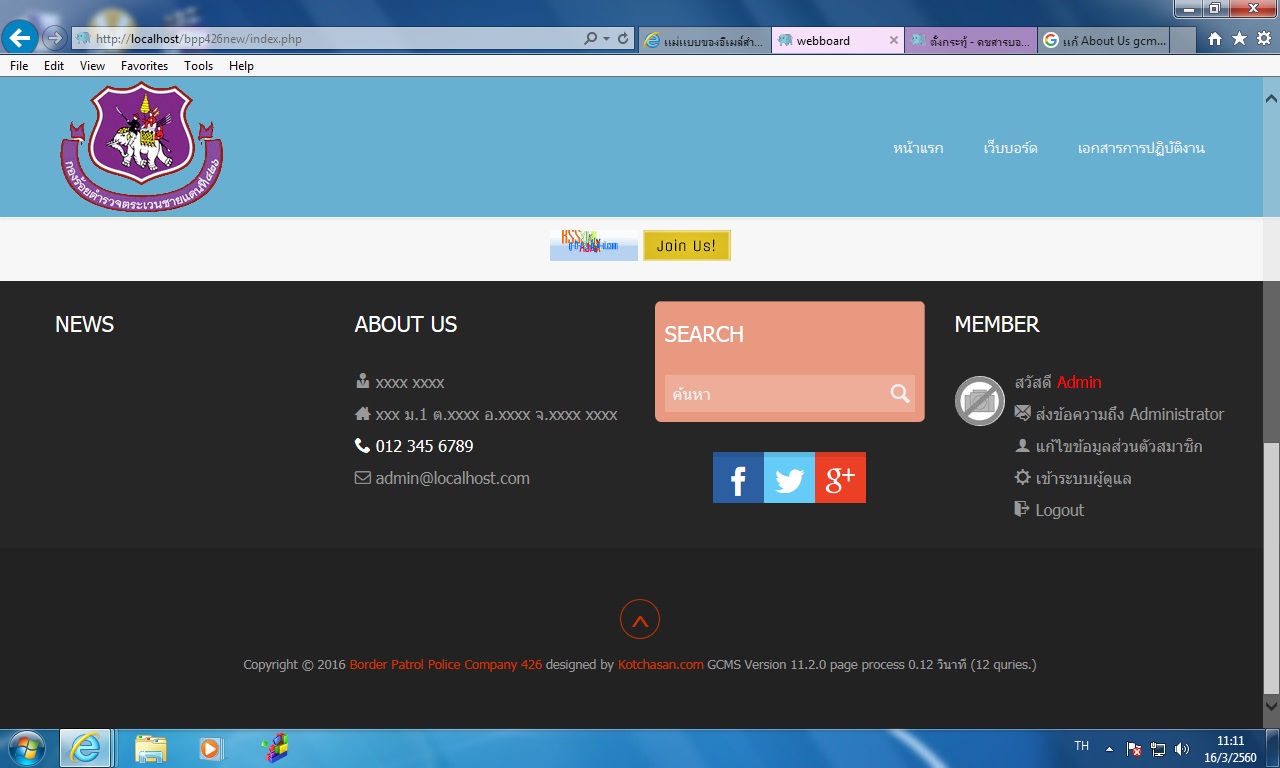
Task: Click the Join Us! button
Action: [686, 245]
